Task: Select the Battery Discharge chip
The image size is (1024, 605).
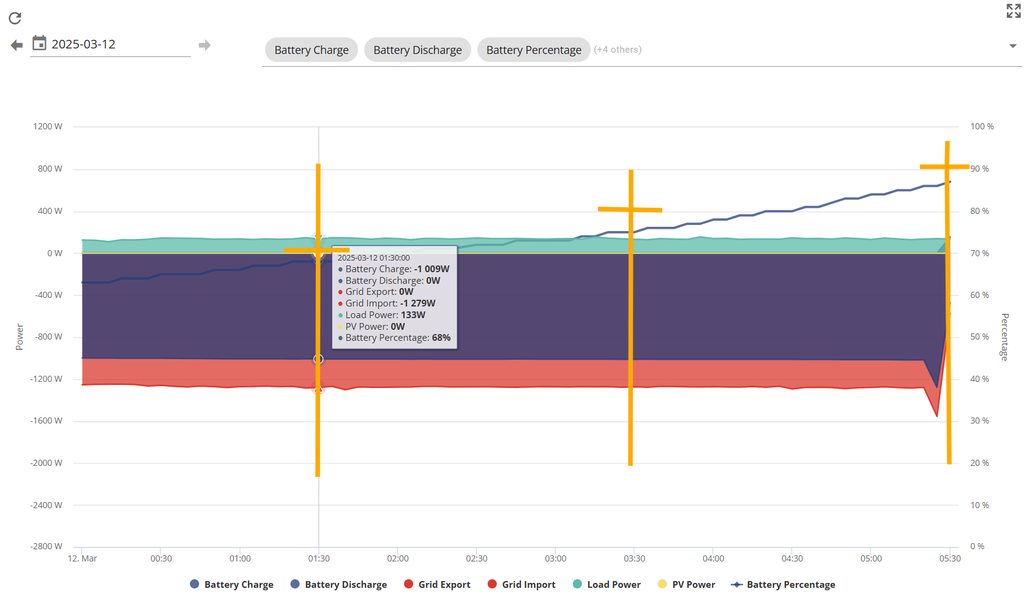Action: tap(417, 50)
